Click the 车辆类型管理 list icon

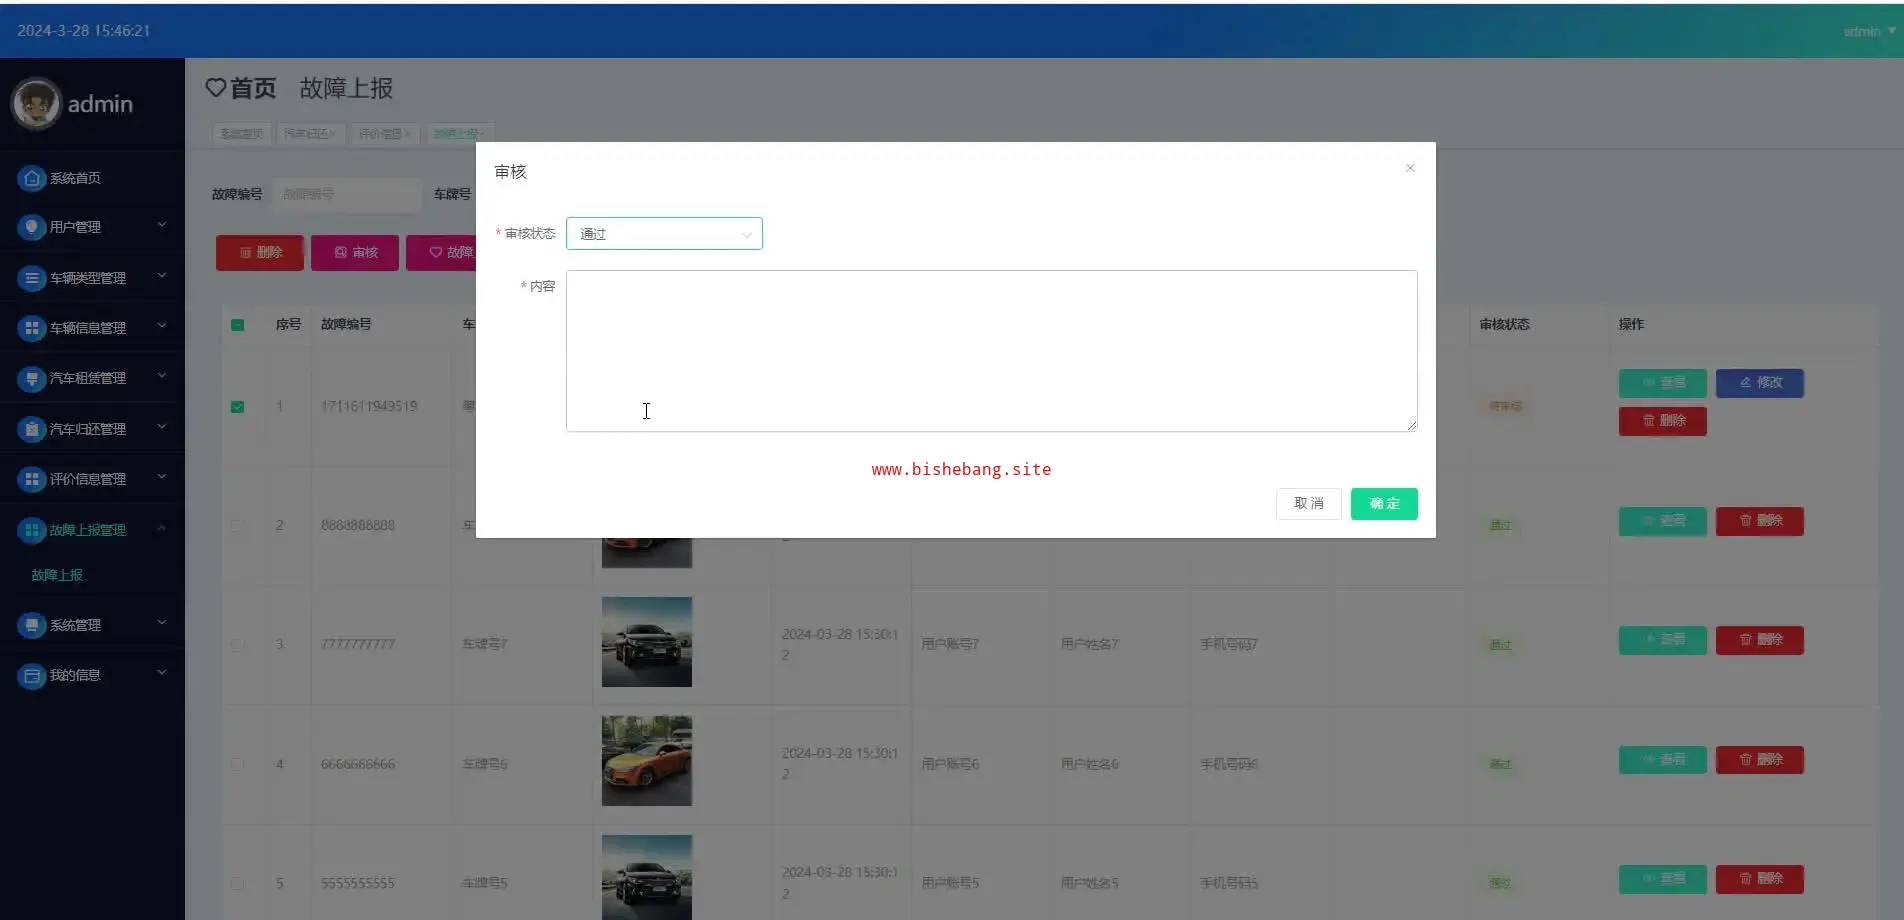pos(32,278)
